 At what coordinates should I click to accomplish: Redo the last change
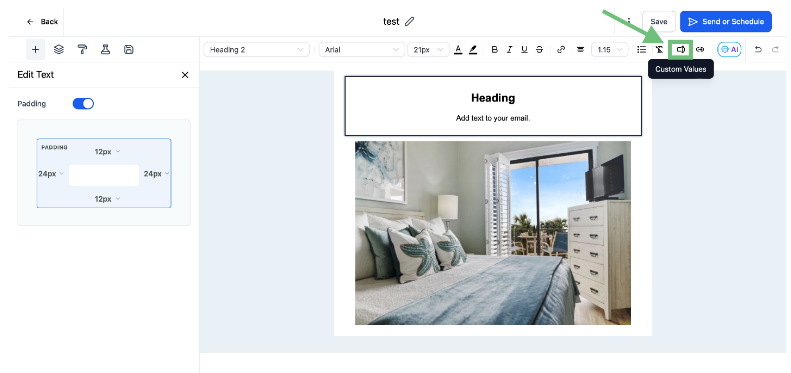tap(775, 49)
